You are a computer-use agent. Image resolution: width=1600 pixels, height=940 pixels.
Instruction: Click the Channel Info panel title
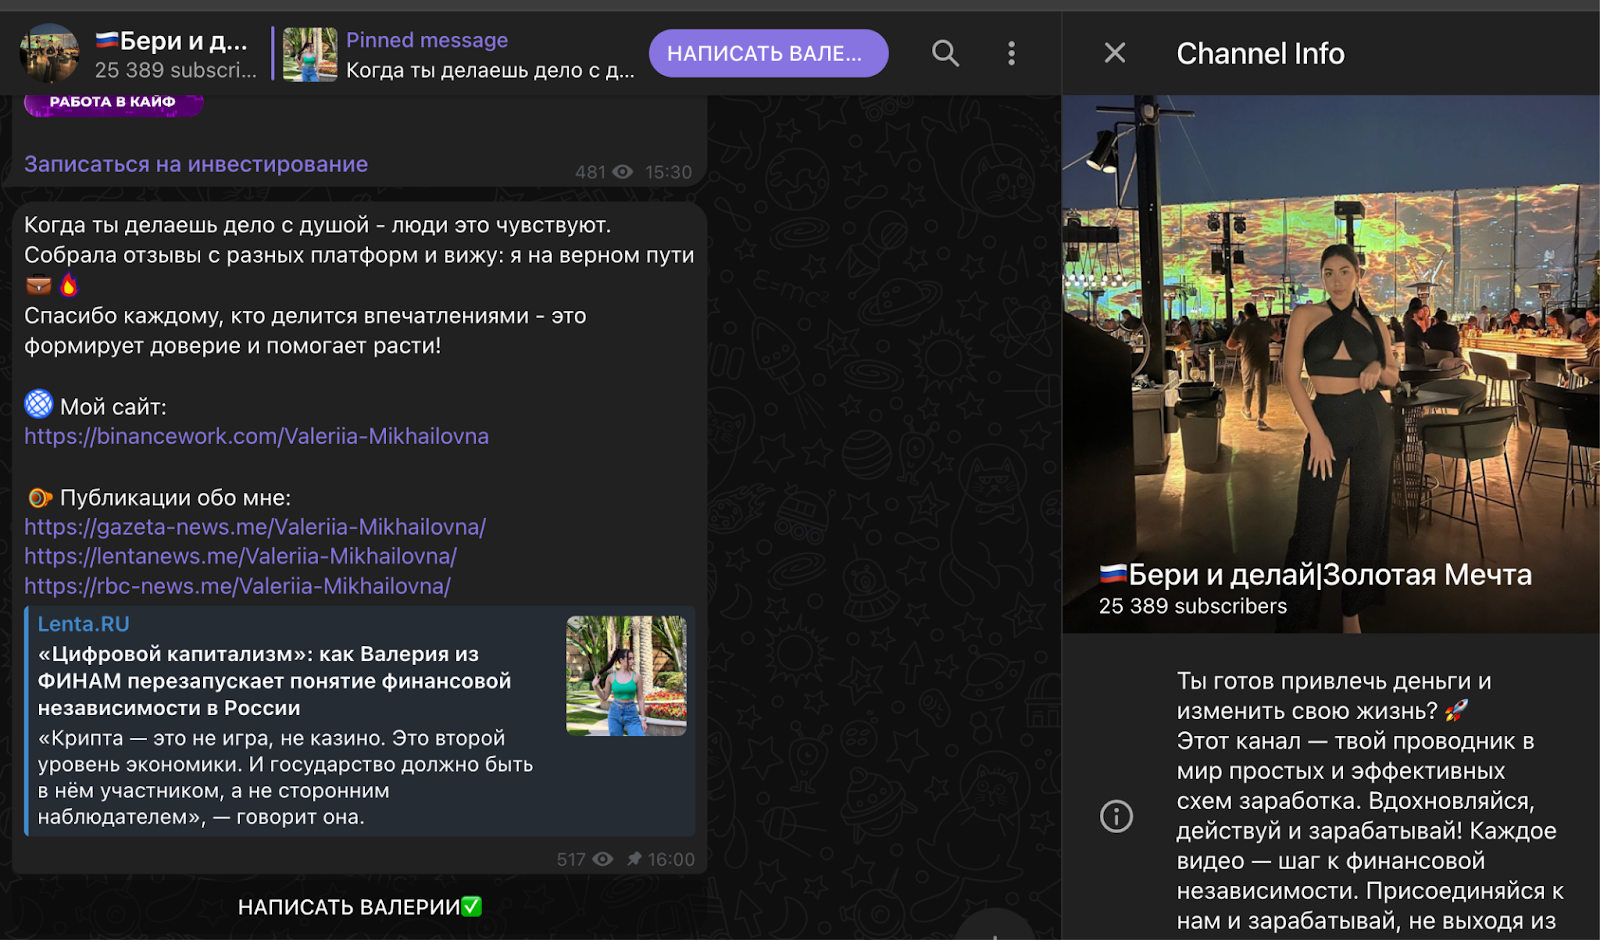point(1260,53)
